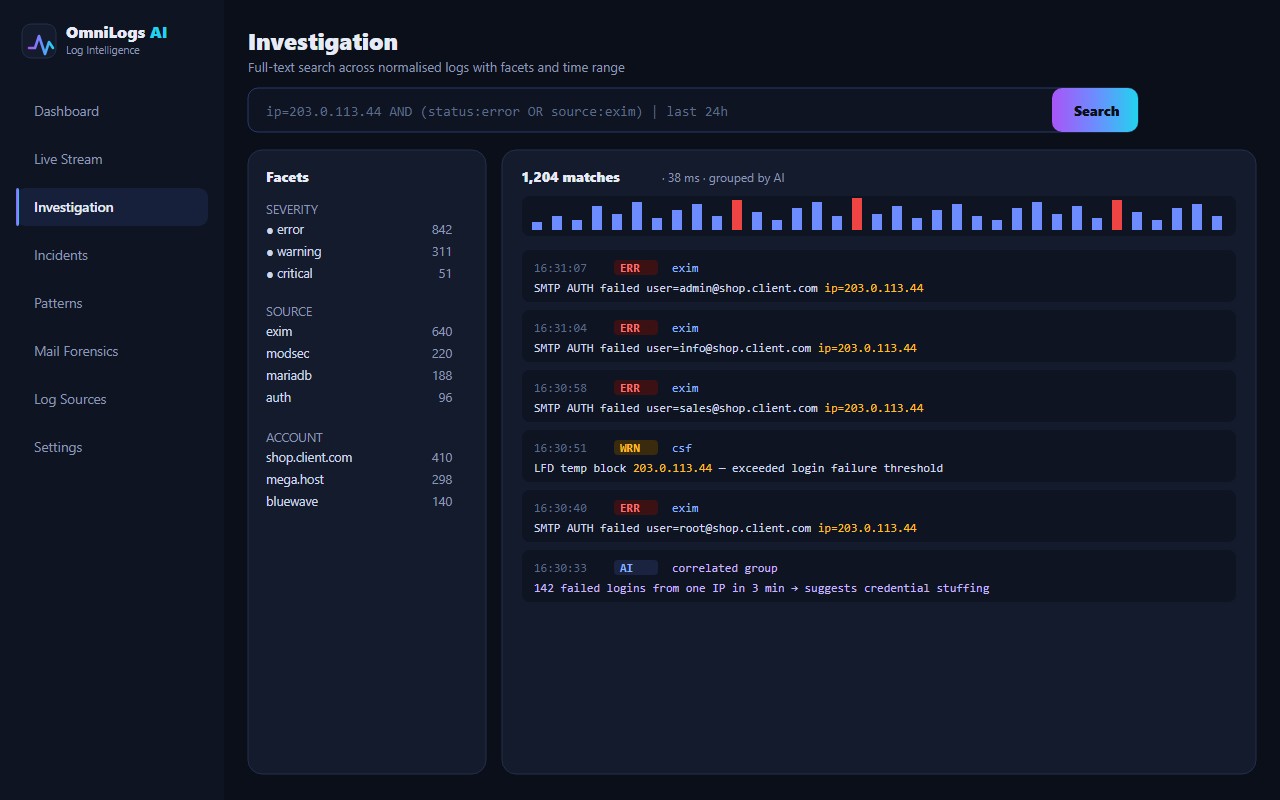Screen dimensions: 1280x800
Task: Open the 16:31:04 info@shop.client.com log entry
Action: (879, 336)
